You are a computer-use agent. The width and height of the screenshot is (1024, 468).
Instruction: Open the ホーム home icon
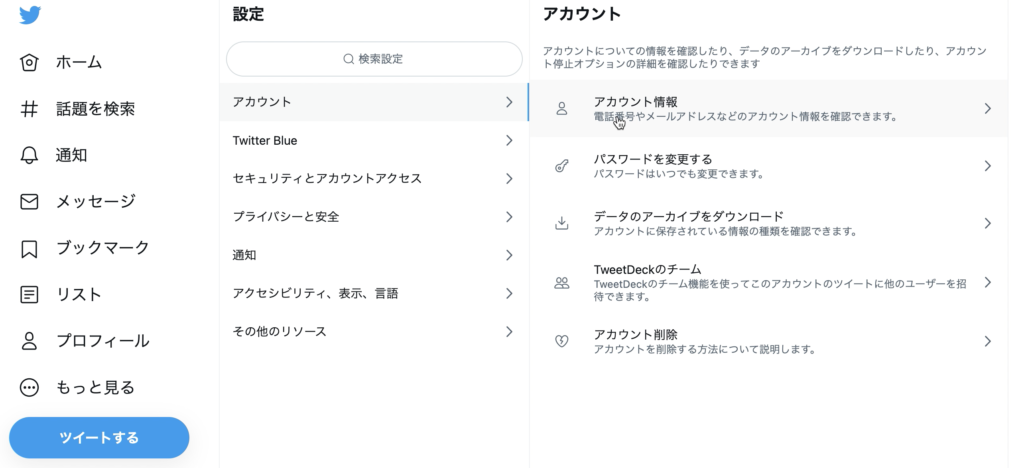pyautogui.click(x=29, y=63)
